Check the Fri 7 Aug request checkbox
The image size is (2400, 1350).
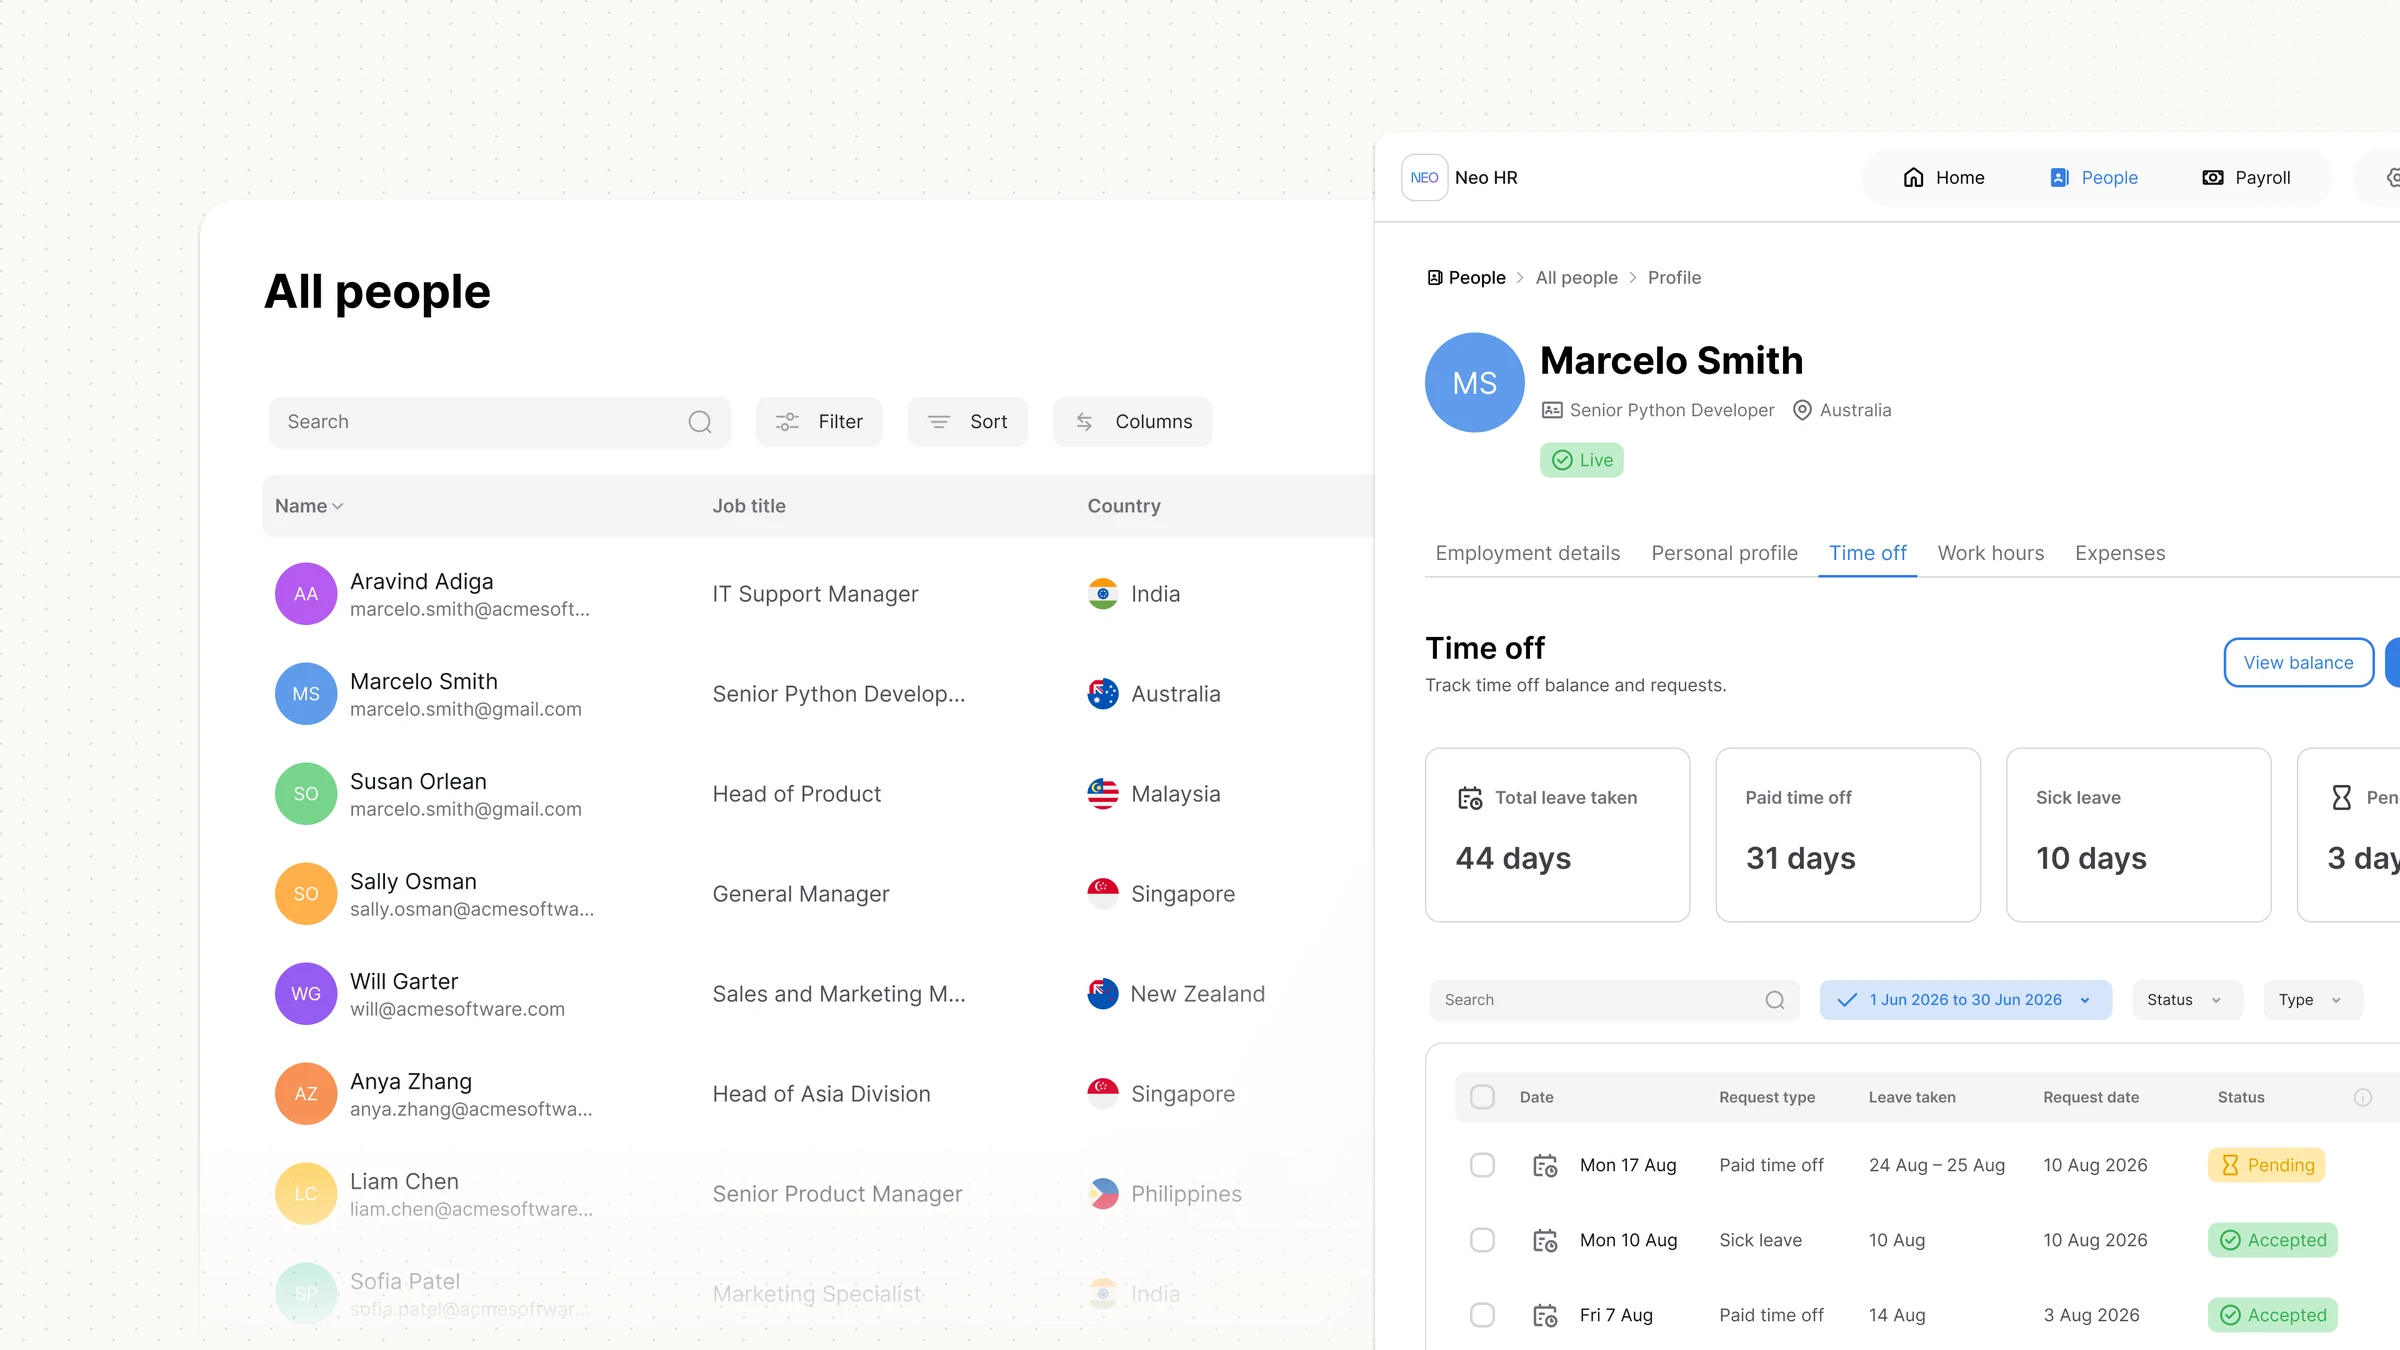tap(1482, 1316)
